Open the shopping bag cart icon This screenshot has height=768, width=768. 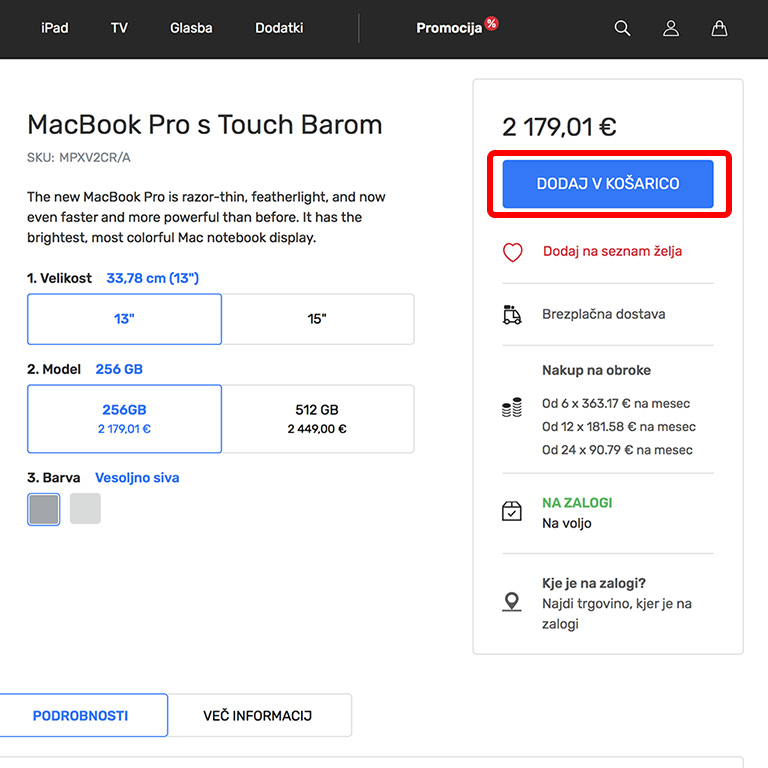tap(719, 28)
